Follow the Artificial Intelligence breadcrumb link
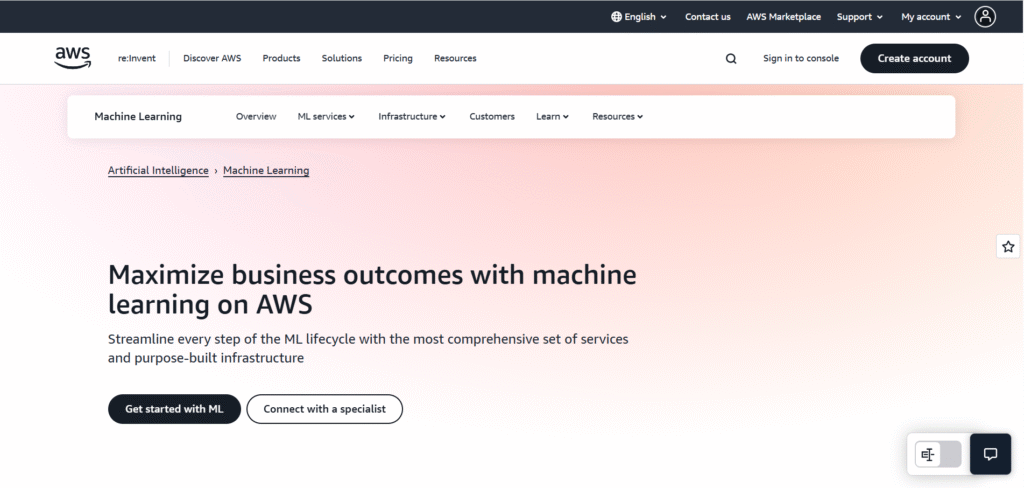Viewport: 1024px width, 488px height. tap(158, 171)
